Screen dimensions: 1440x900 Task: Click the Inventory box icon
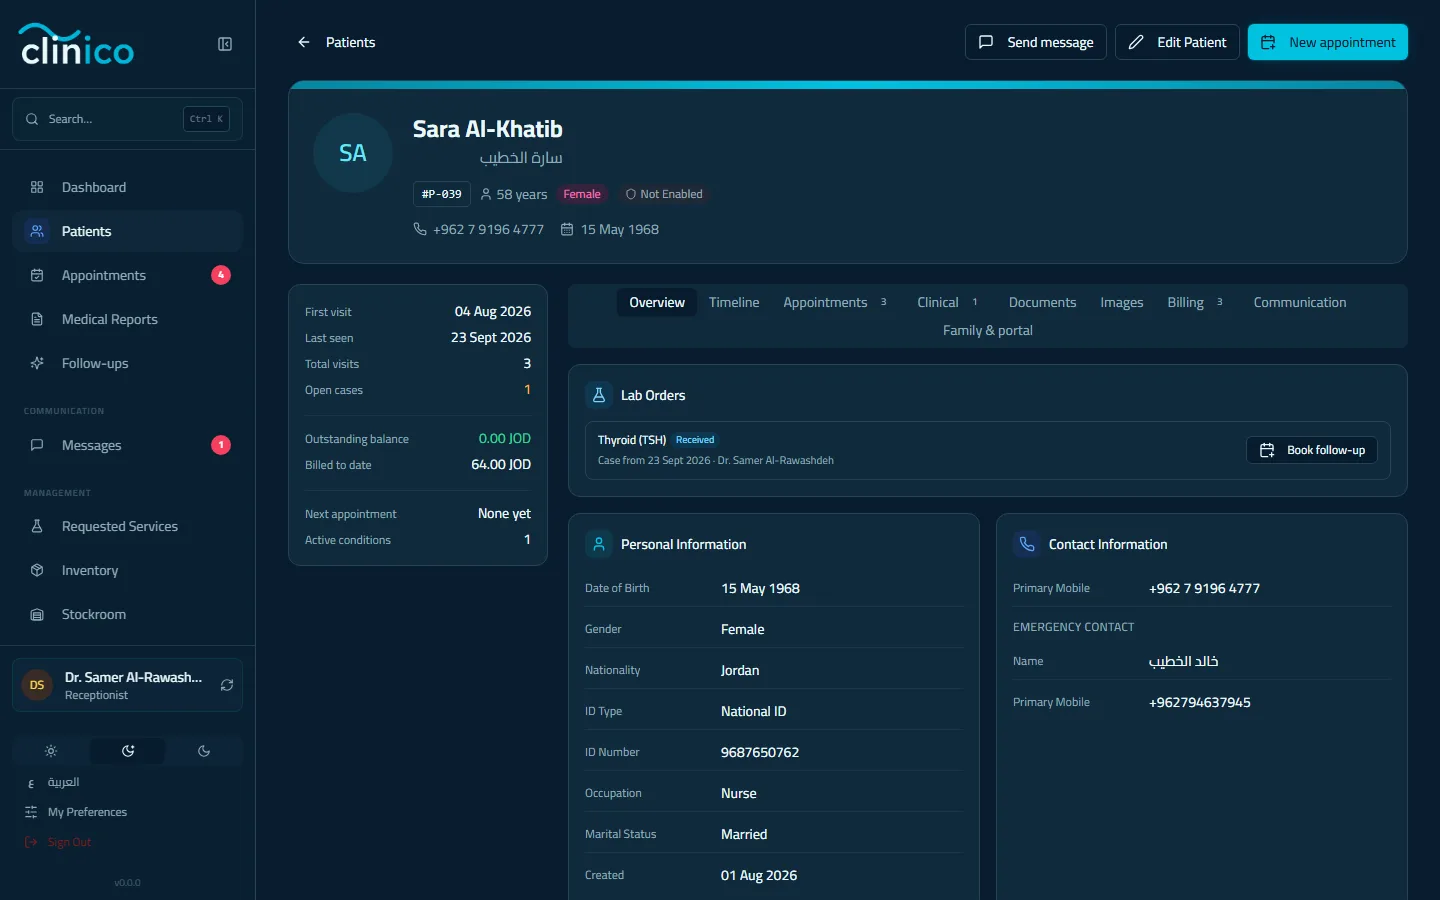pyautogui.click(x=37, y=570)
